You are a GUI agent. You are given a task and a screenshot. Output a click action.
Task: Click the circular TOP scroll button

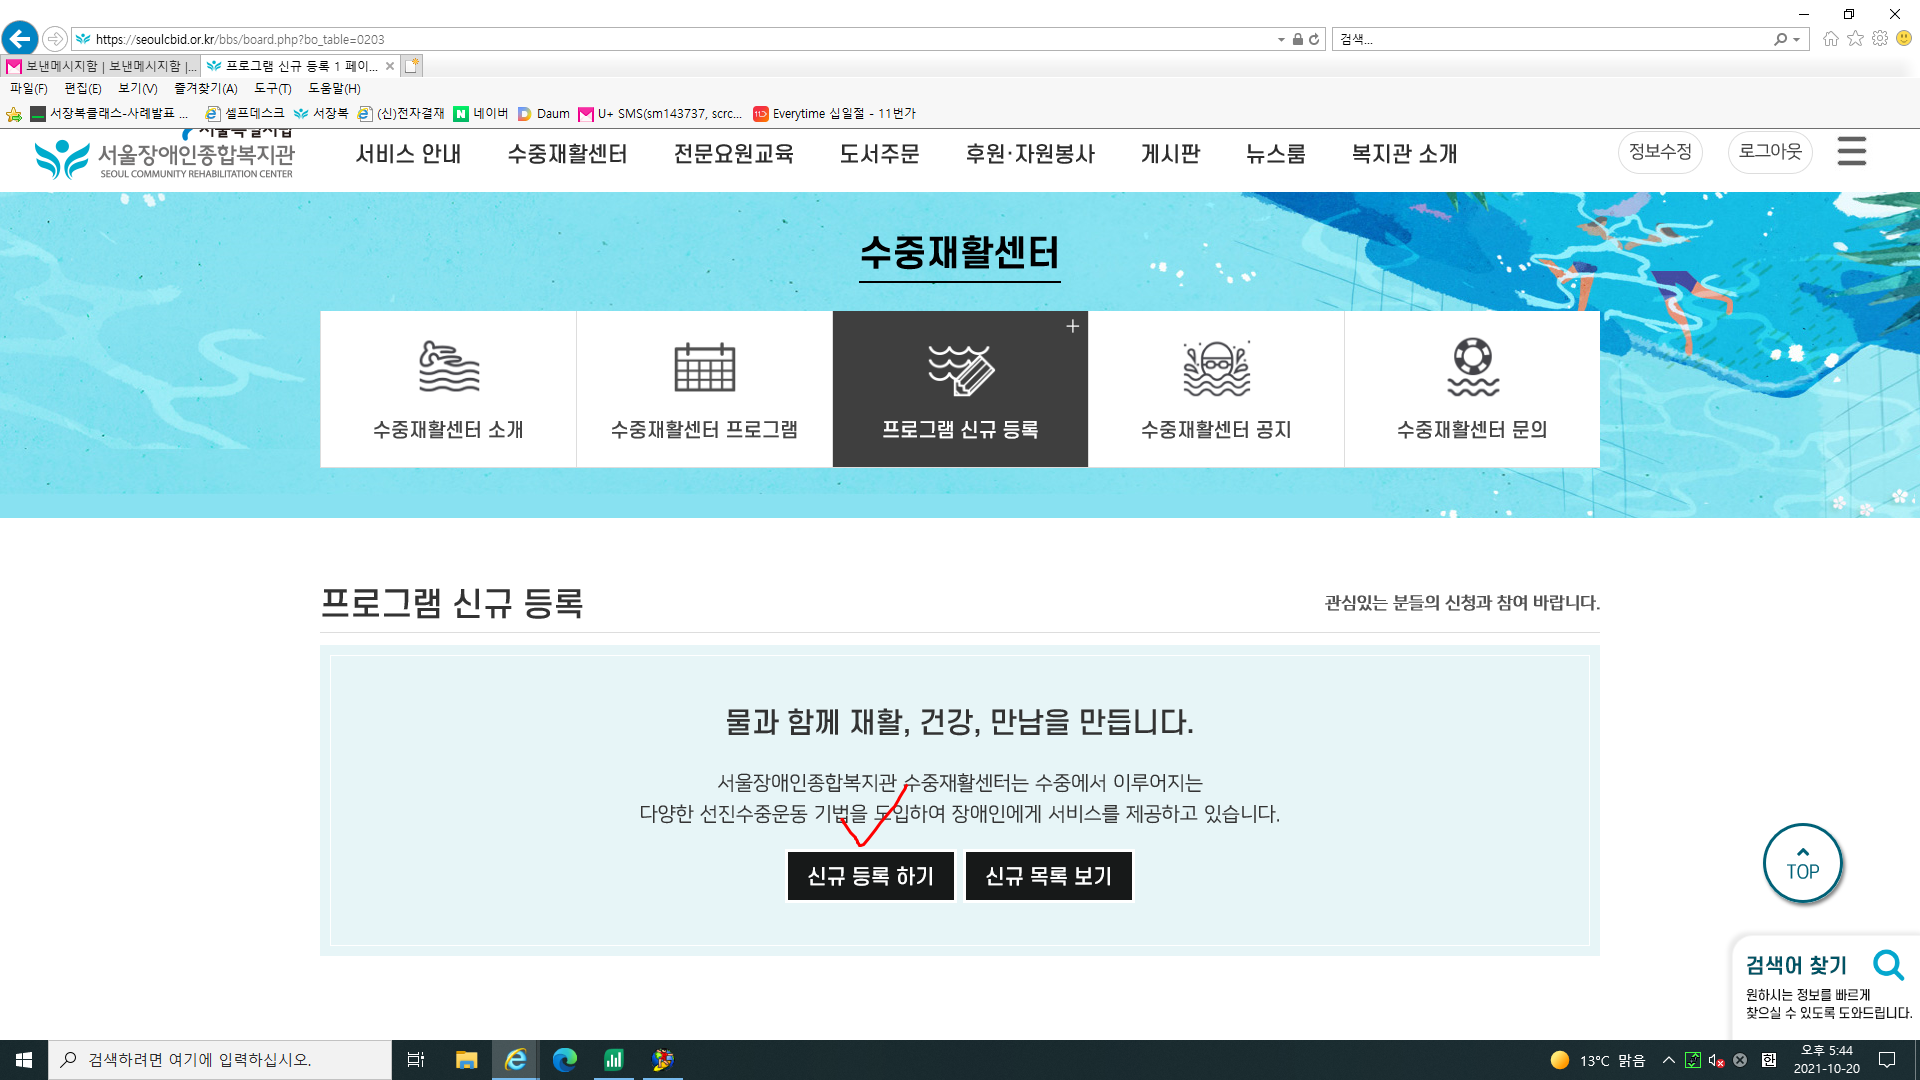(x=1802, y=863)
